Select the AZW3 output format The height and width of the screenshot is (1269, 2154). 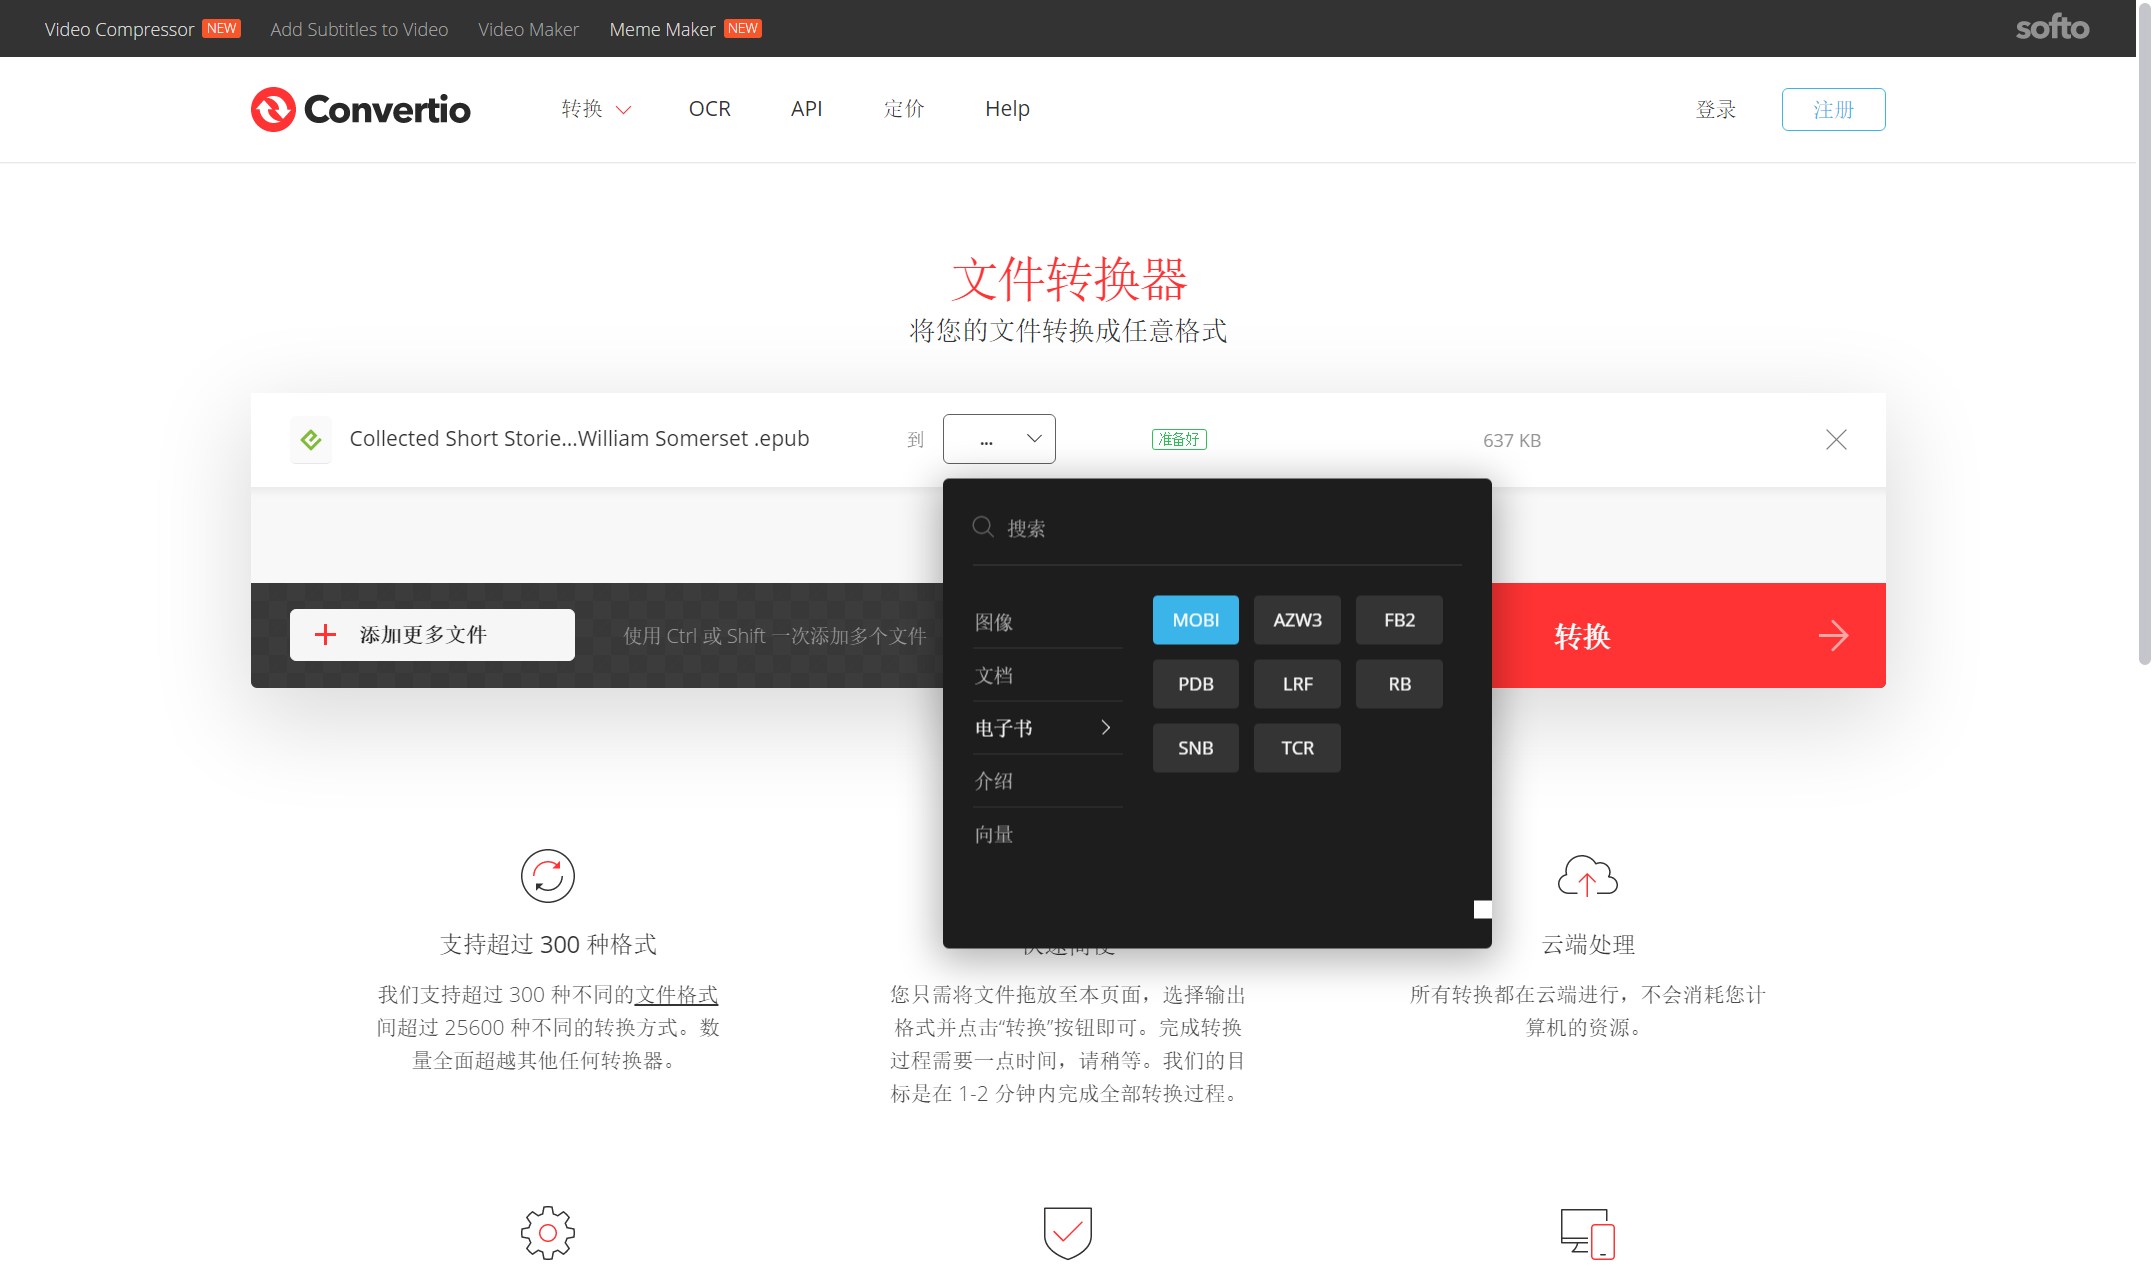coord(1297,620)
